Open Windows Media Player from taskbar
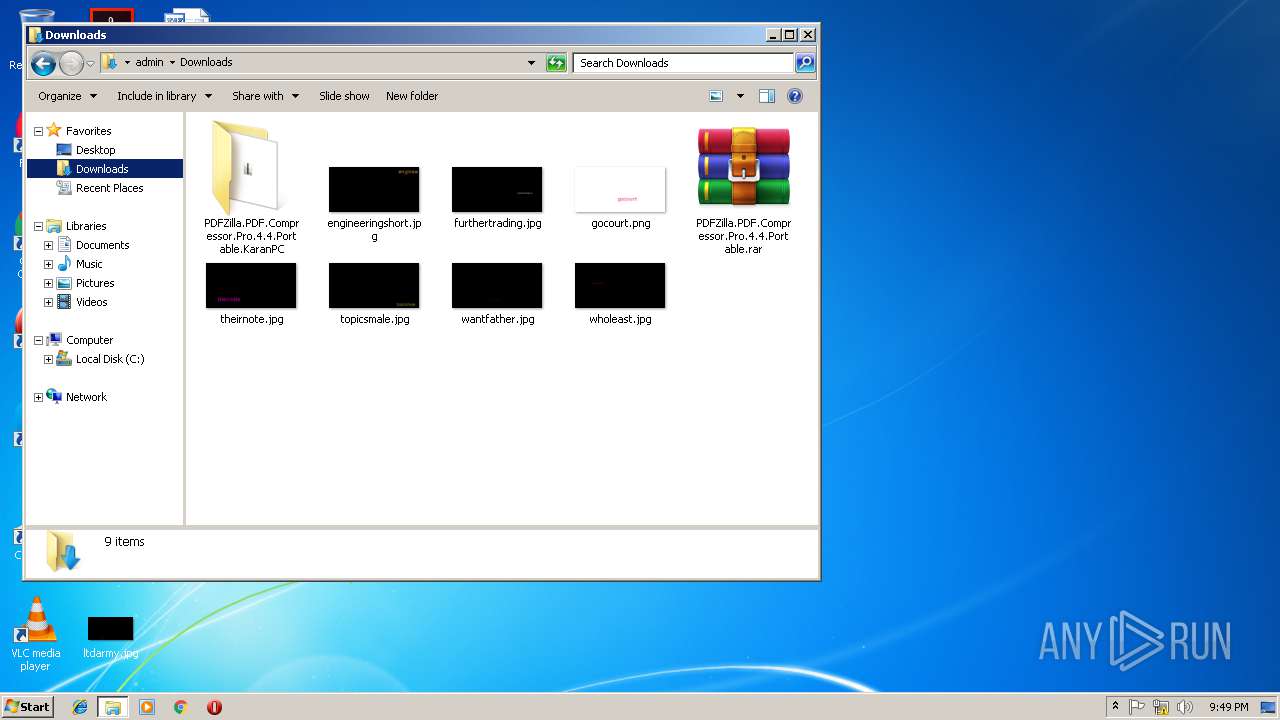This screenshot has width=1280, height=720. (x=147, y=707)
